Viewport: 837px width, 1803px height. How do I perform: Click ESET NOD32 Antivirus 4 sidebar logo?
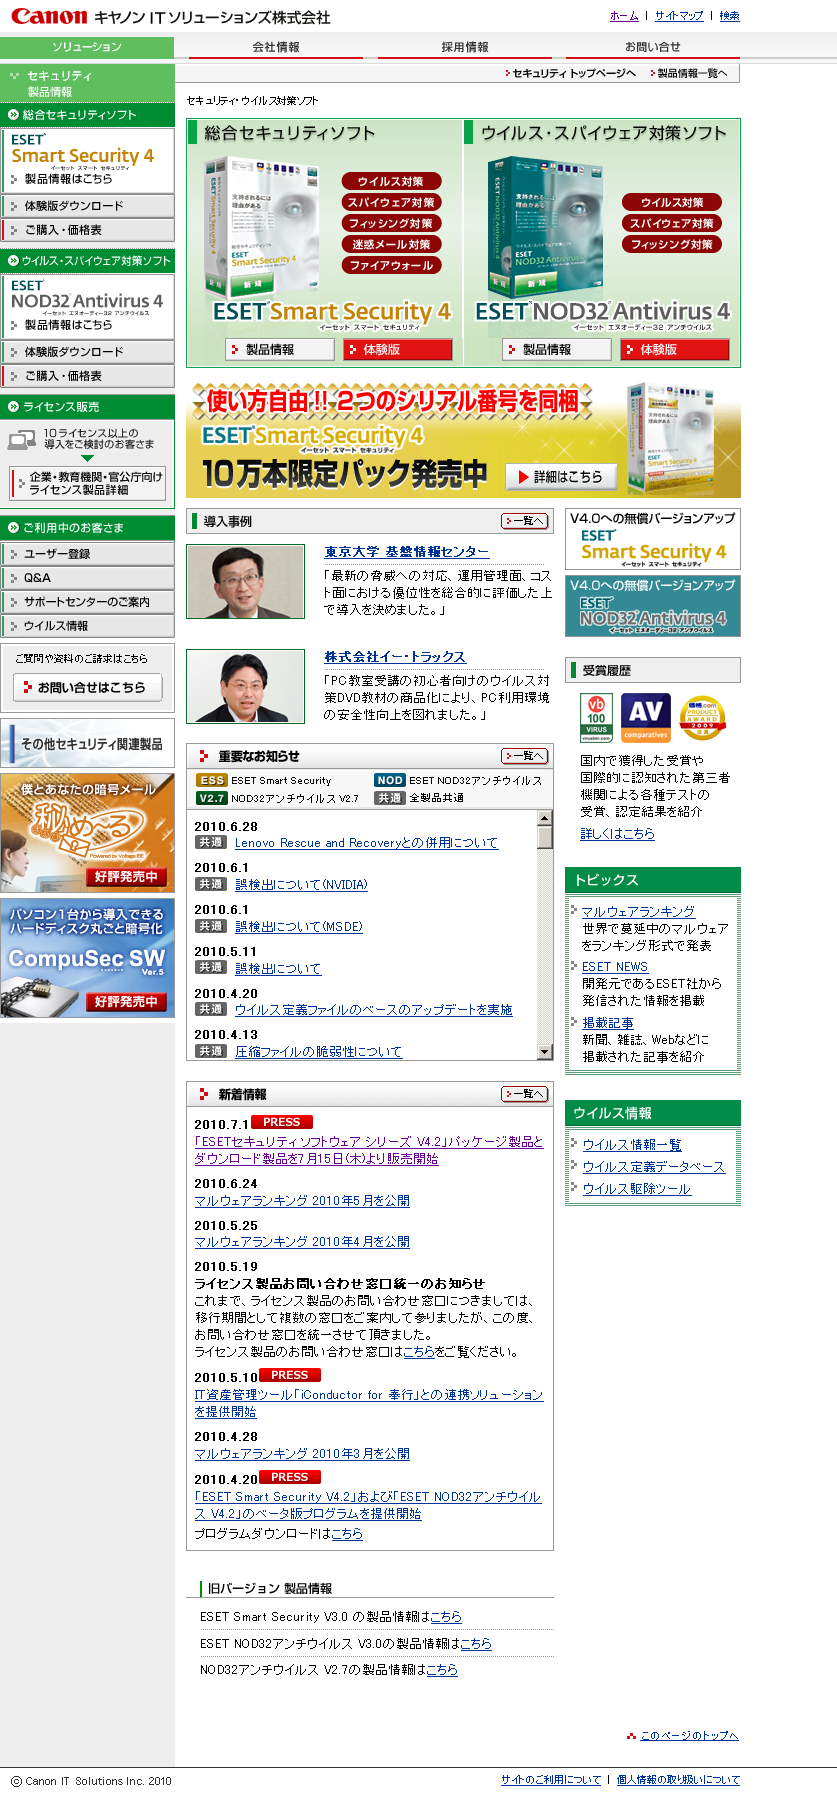[87, 297]
